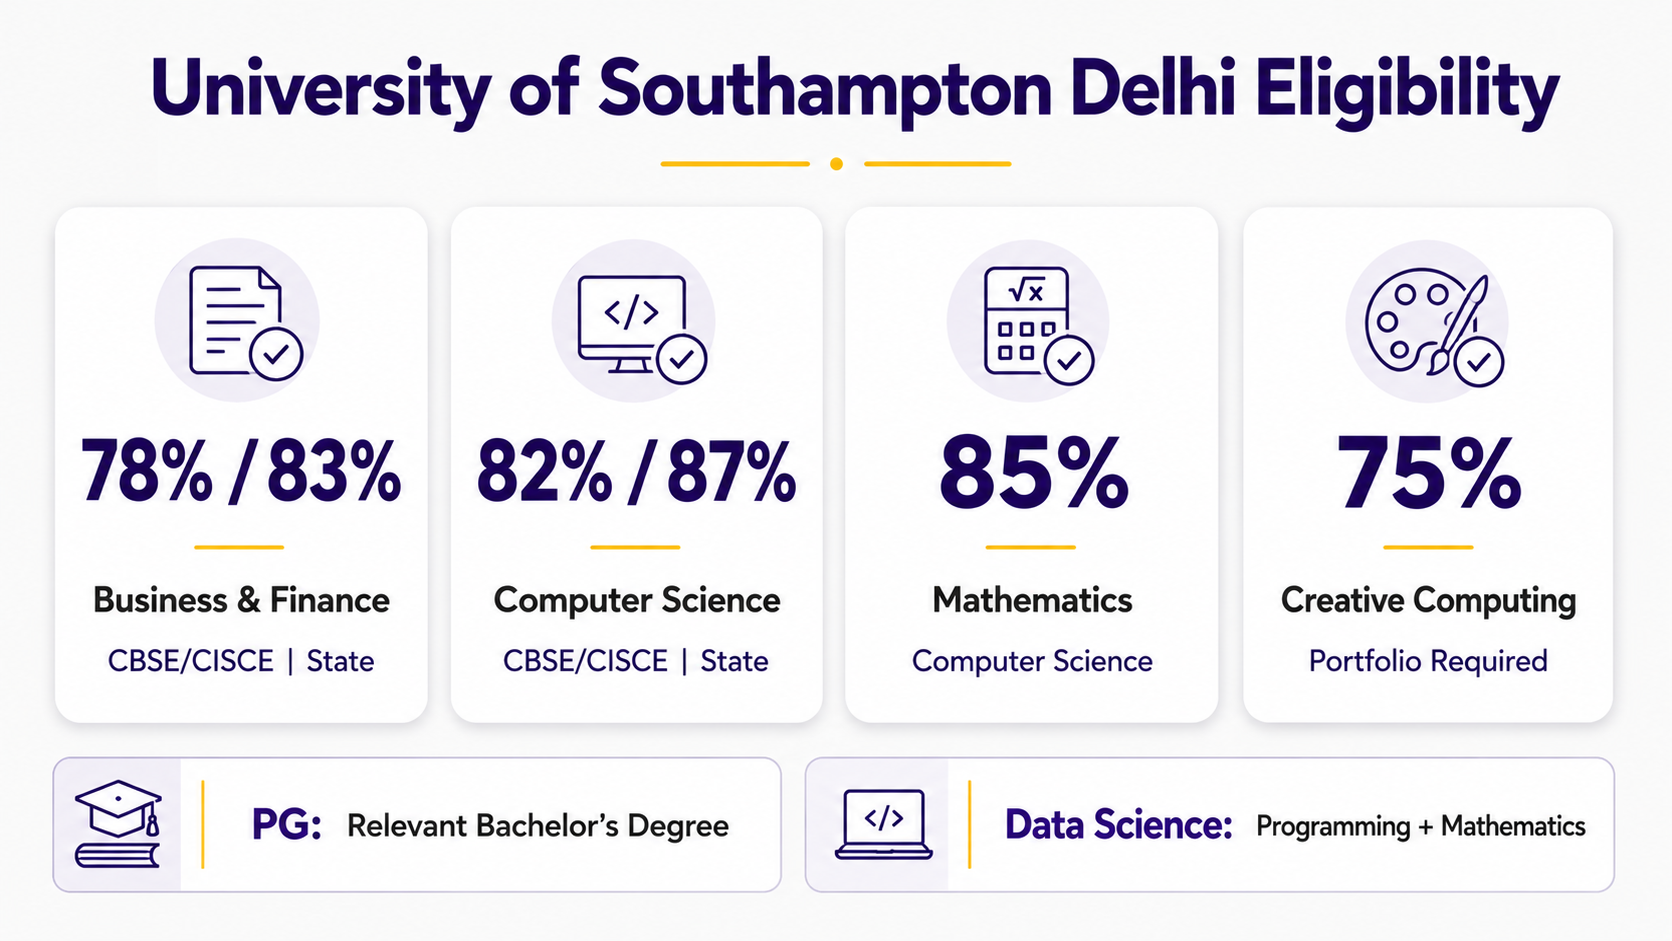Screen dimensions: 1672x941
Task: Open the Computer Science card heading
Action: point(637,600)
